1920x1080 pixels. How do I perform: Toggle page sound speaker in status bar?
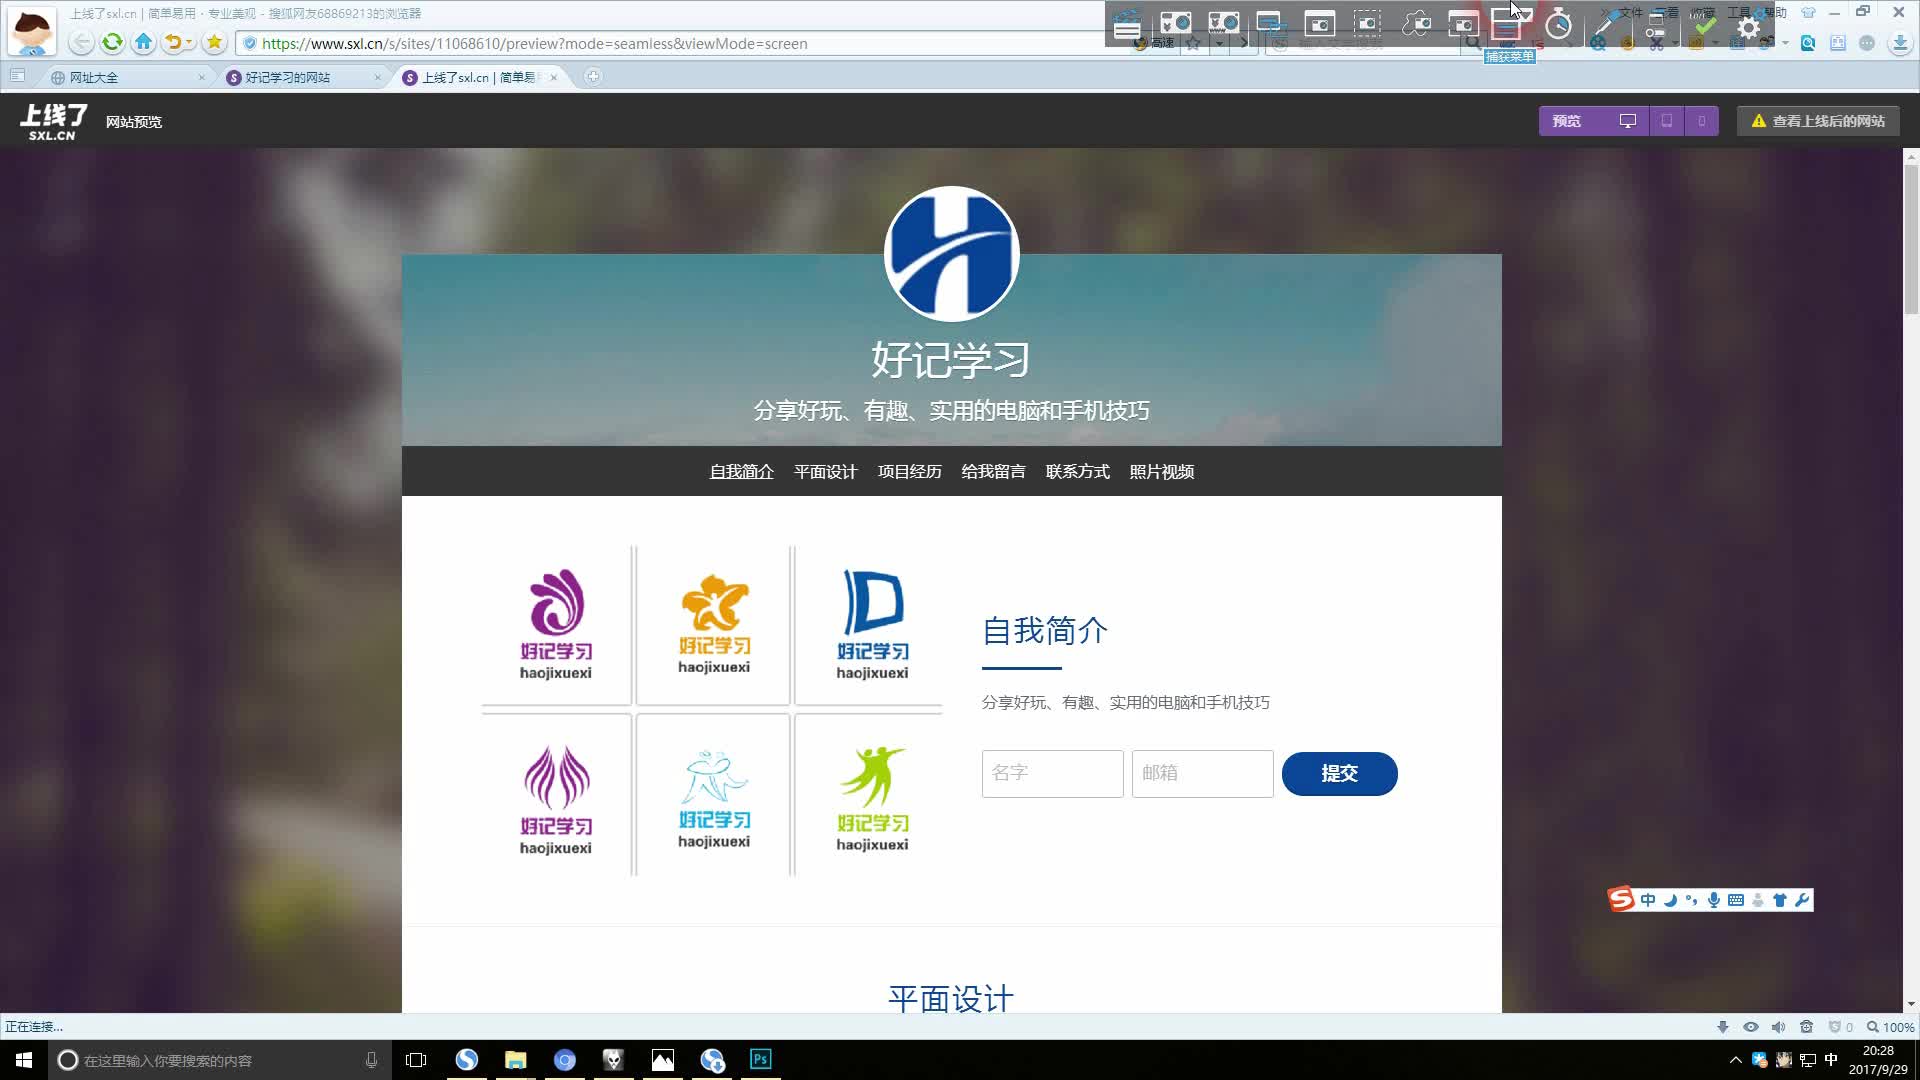(1778, 1027)
